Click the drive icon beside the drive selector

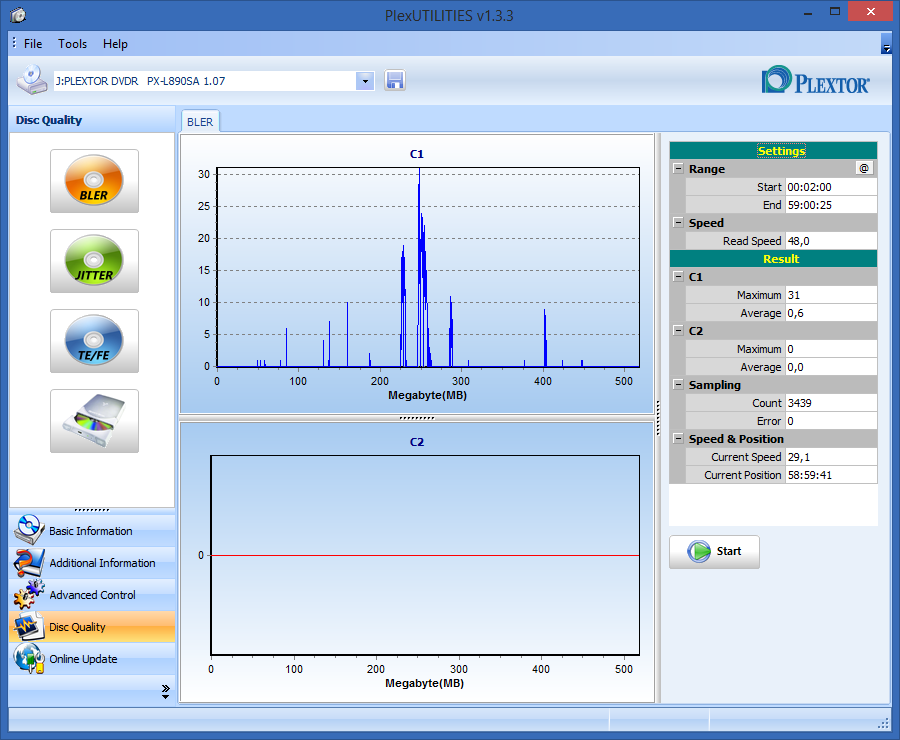tap(32, 80)
